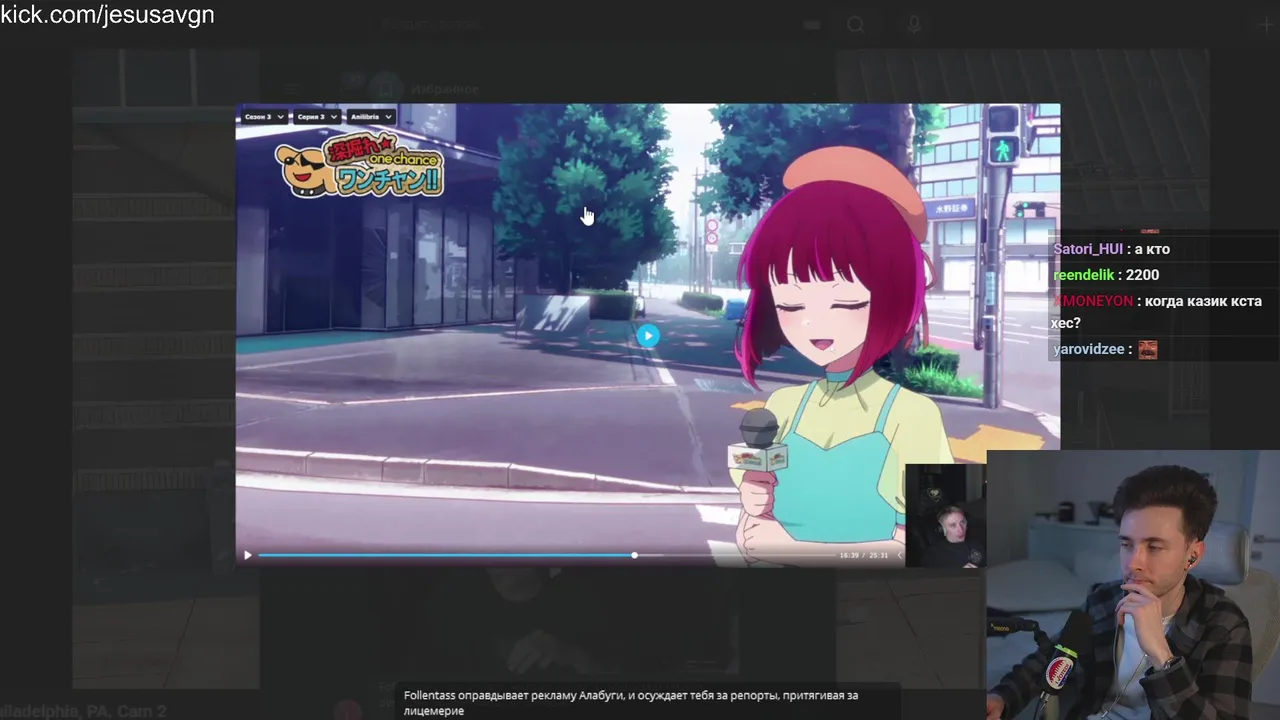The width and height of the screenshot is (1280, 720).
Task: Click the video progress bar handle
Action: coord(634,555)
